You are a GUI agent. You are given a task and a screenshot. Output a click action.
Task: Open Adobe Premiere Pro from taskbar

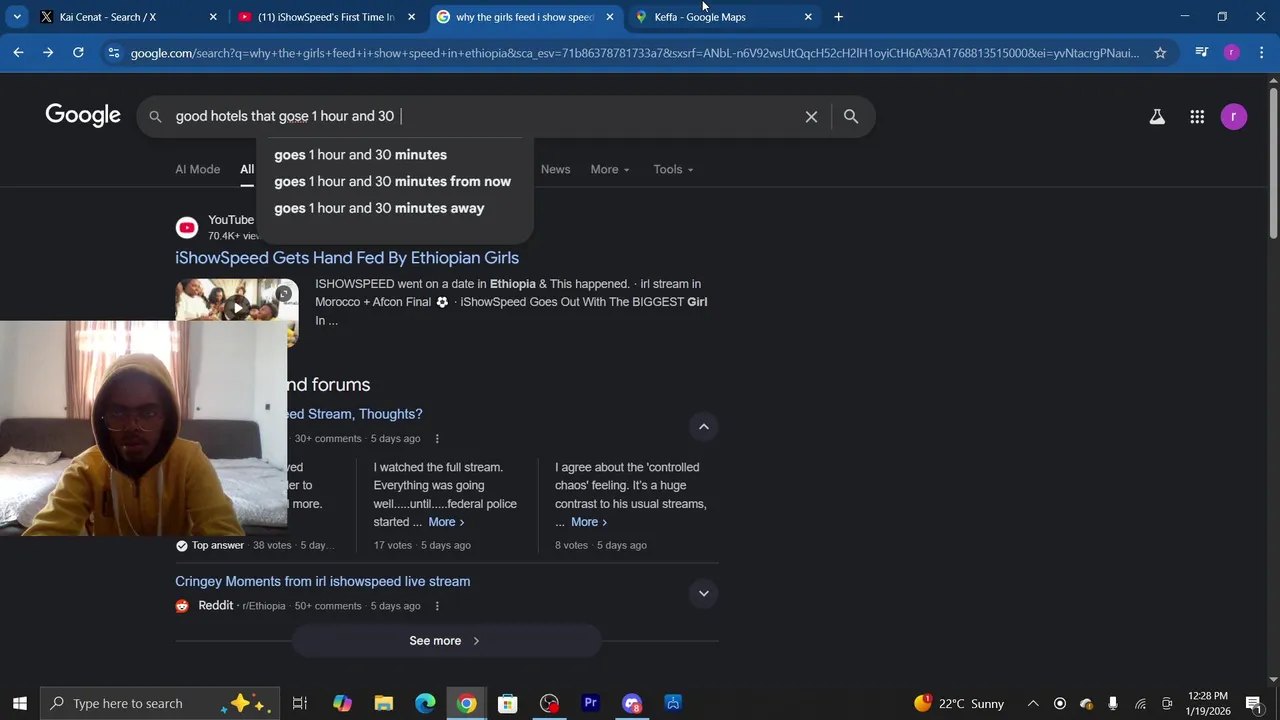coord(591,703)
